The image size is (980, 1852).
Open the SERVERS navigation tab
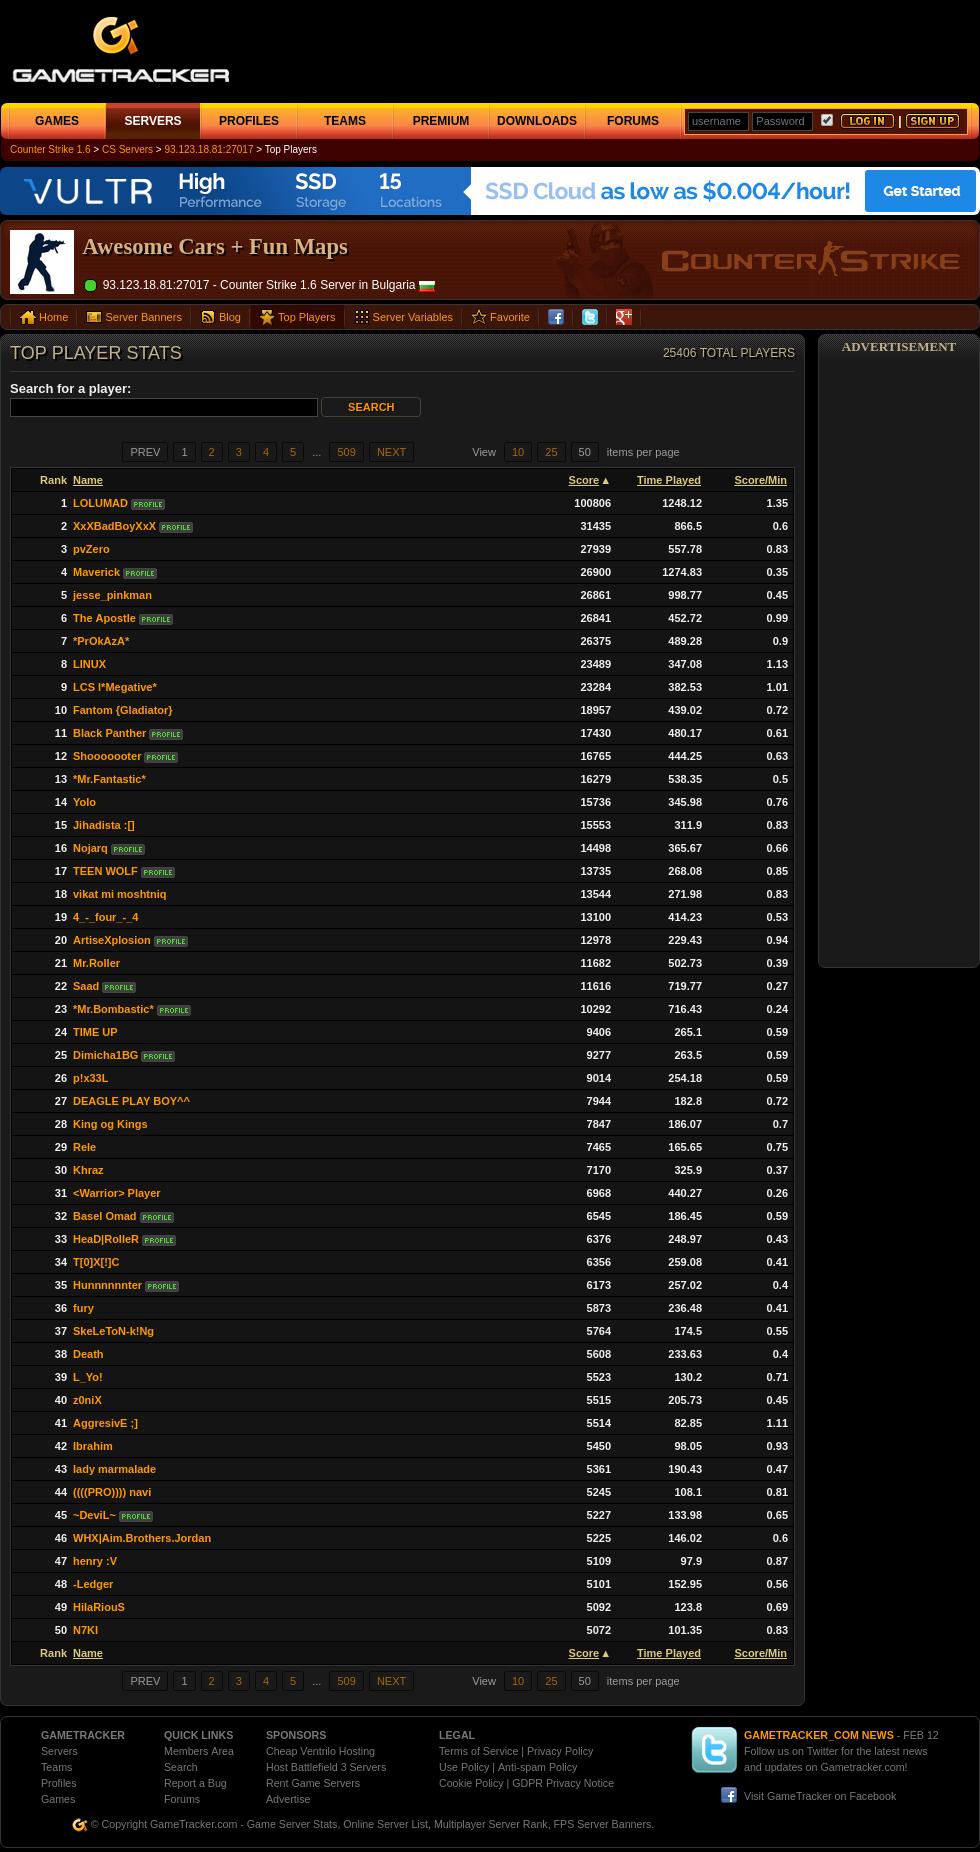pos(153,121)
